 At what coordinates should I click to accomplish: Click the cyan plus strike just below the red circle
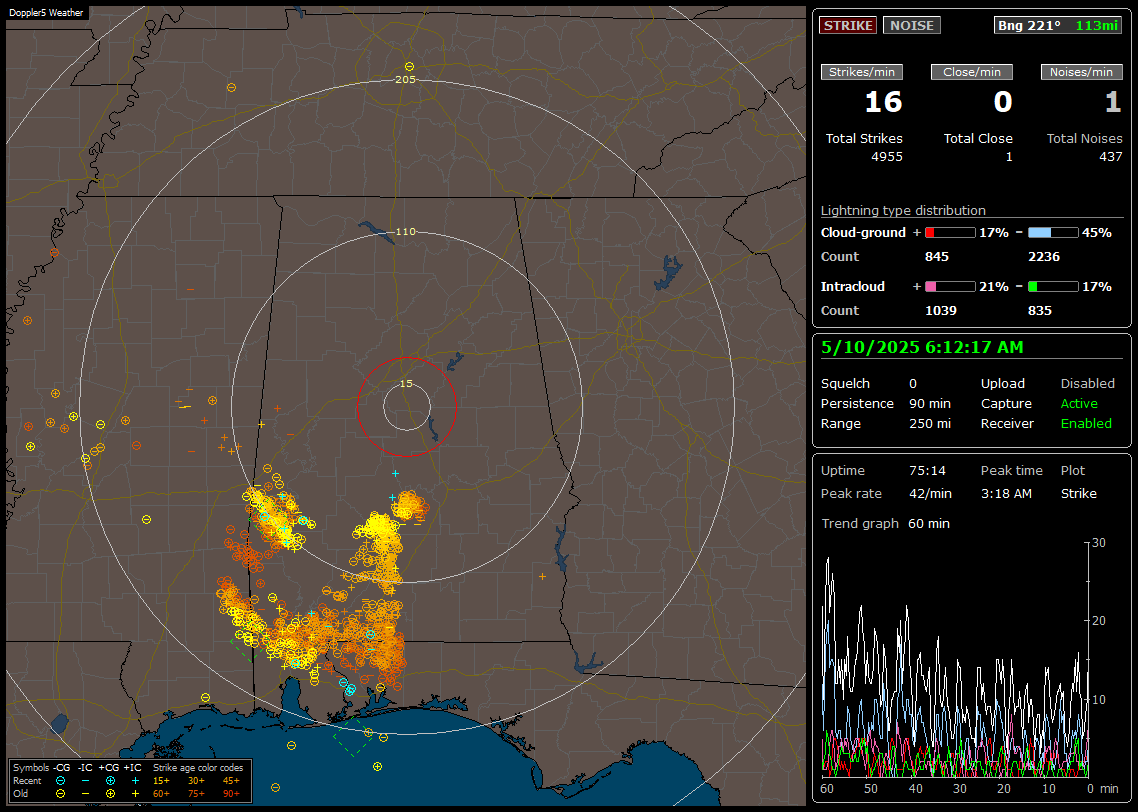(x=396, y=473)
